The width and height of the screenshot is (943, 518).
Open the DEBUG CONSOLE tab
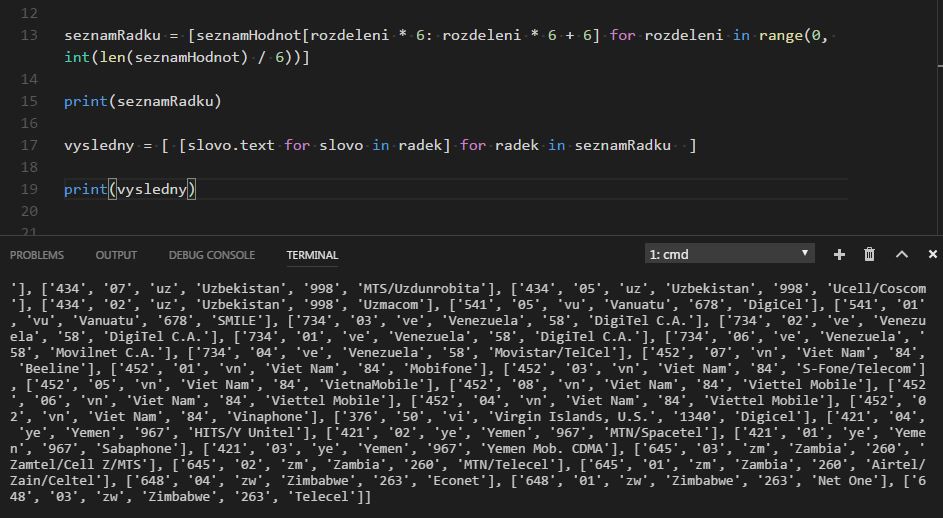(x=212, y=255)
